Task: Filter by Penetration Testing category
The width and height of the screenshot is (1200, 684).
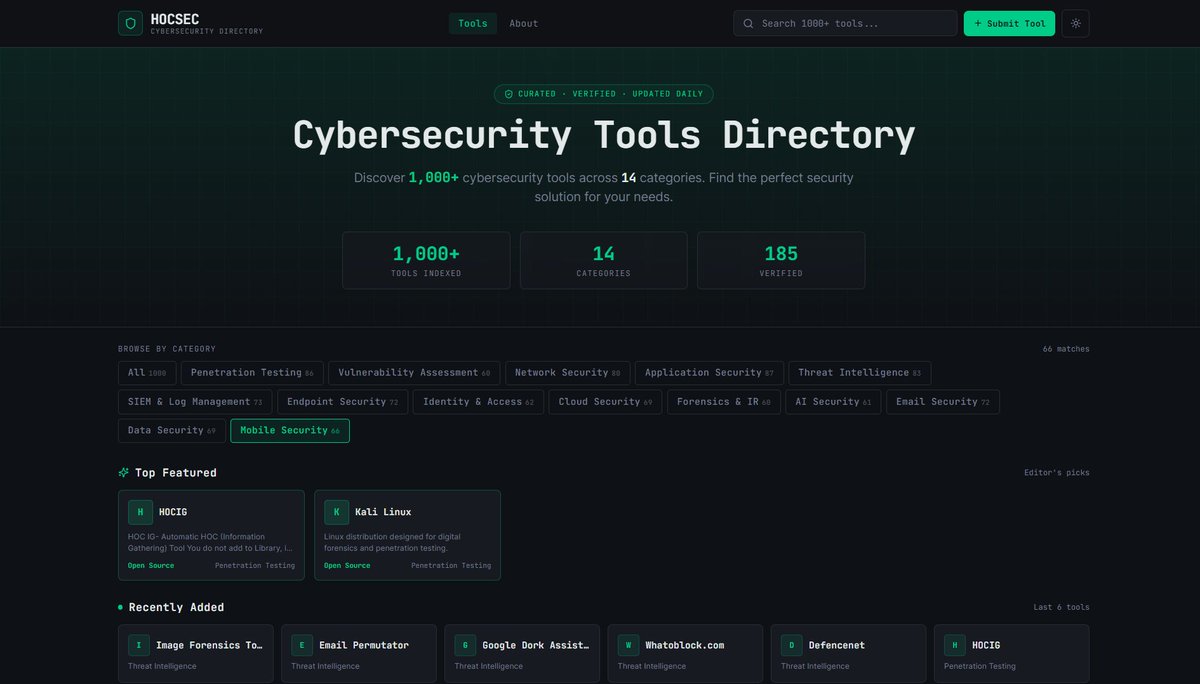Action: click(252, 373)
